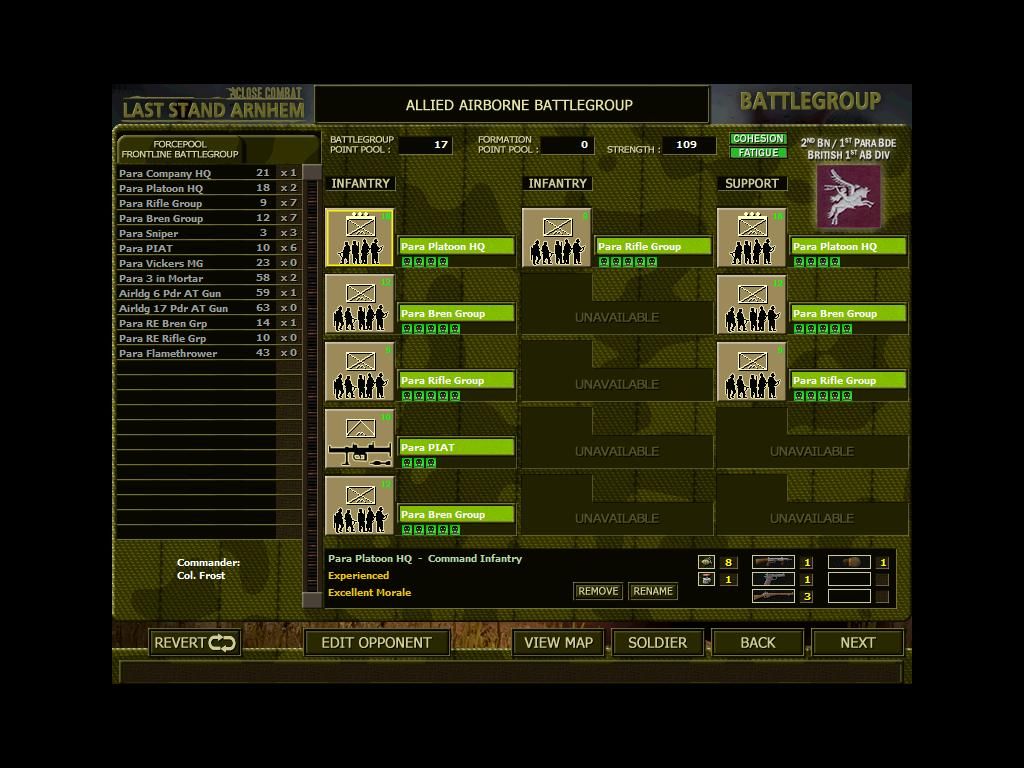This screenshot has width=1024, height=768.
Task: Click the Para Platoon HQ name label under Support
Action: pos(848,246)
